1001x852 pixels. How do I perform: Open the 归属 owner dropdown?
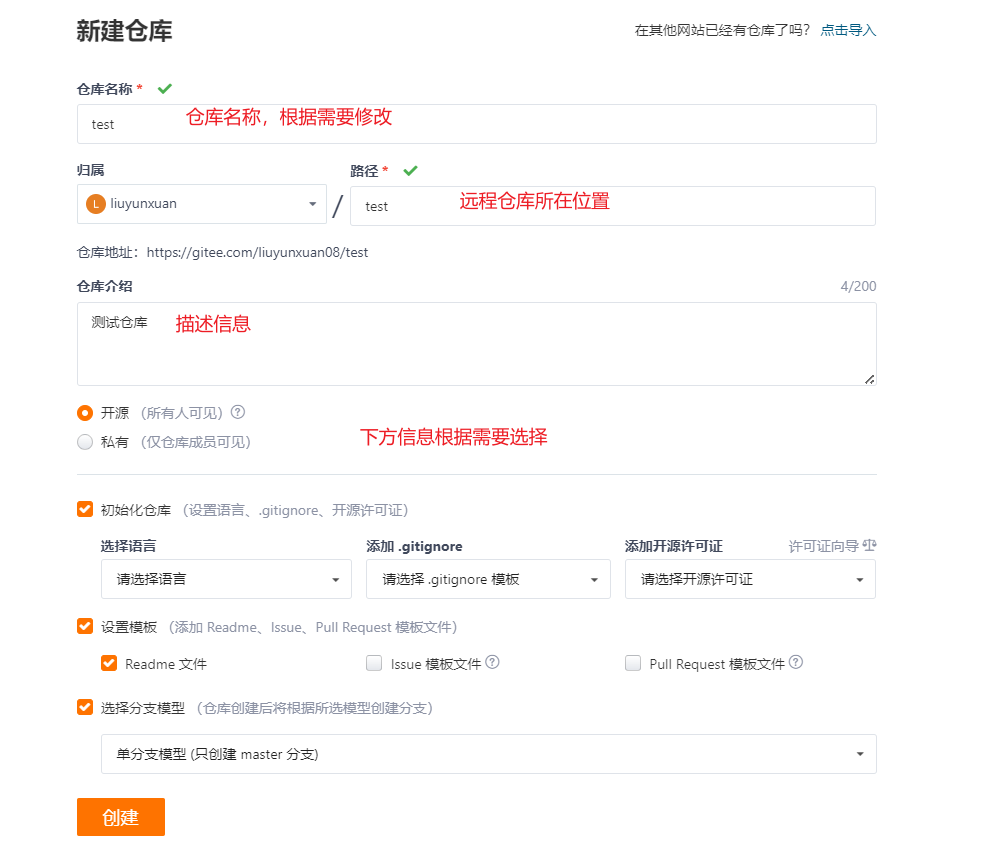point(202,204)
